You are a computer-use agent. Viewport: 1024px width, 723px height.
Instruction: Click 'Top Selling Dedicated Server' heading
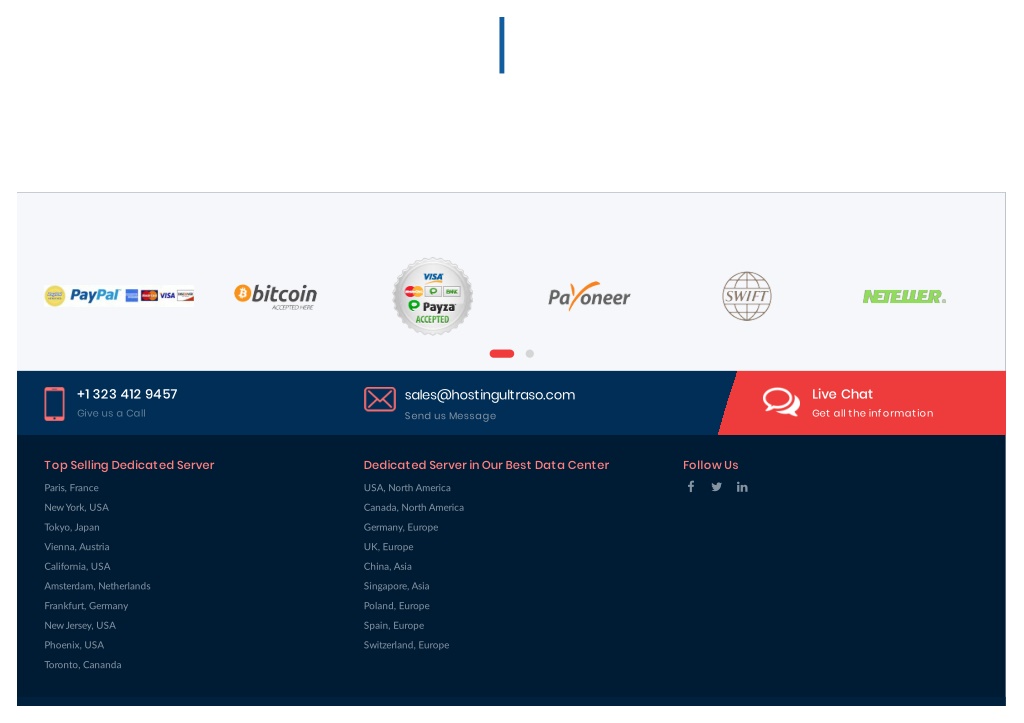[x=129, y=465]
